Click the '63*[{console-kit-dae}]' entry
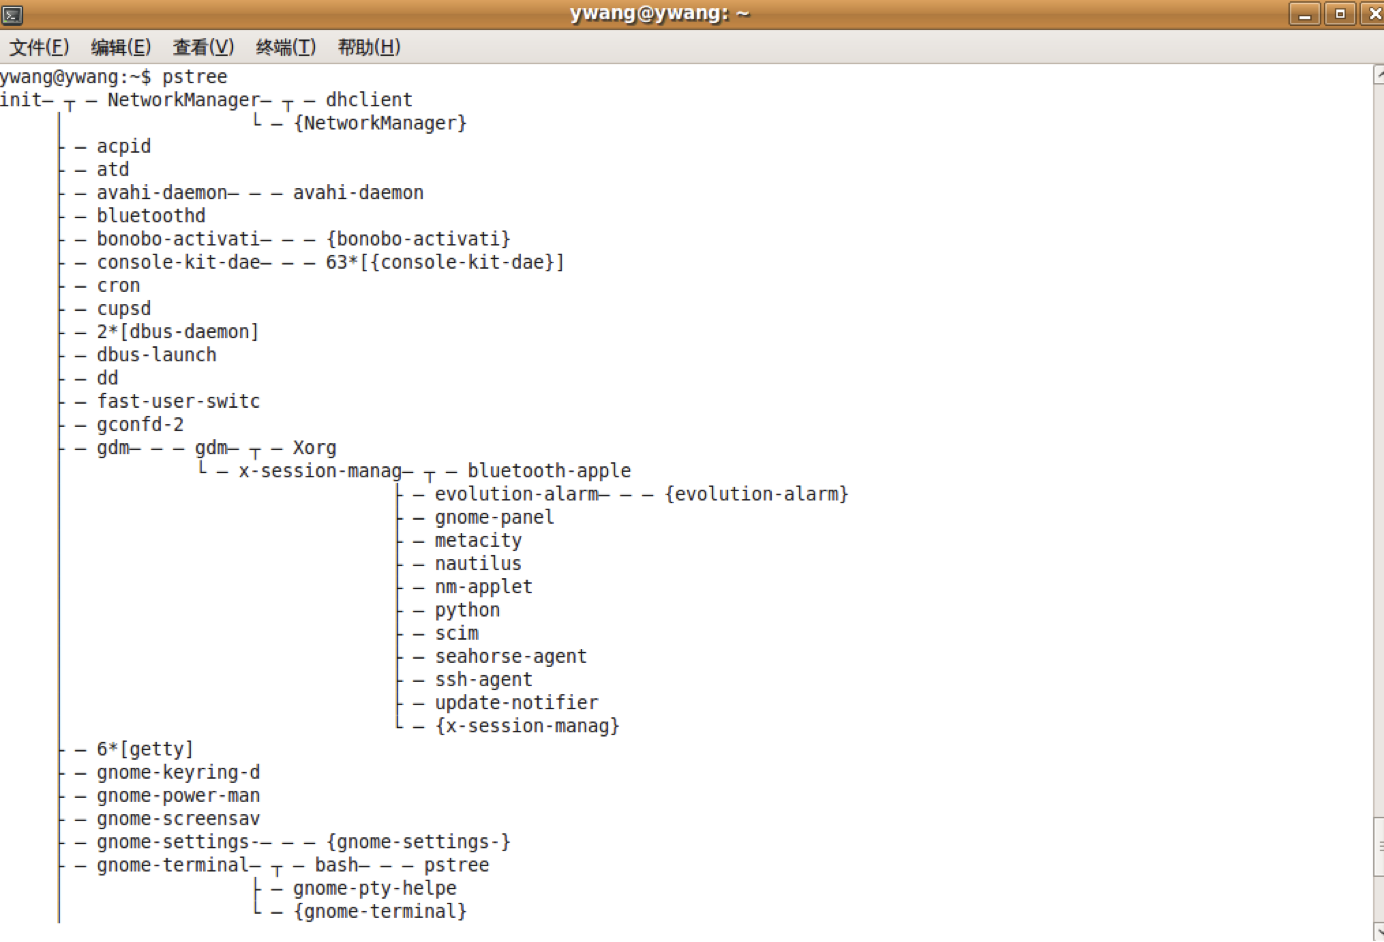 (445, 262)
